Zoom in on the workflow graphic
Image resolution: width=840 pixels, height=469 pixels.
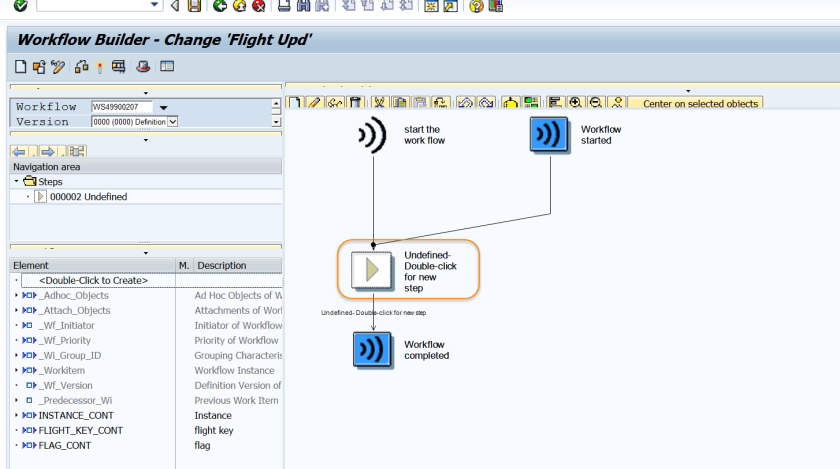coord(576,103)
